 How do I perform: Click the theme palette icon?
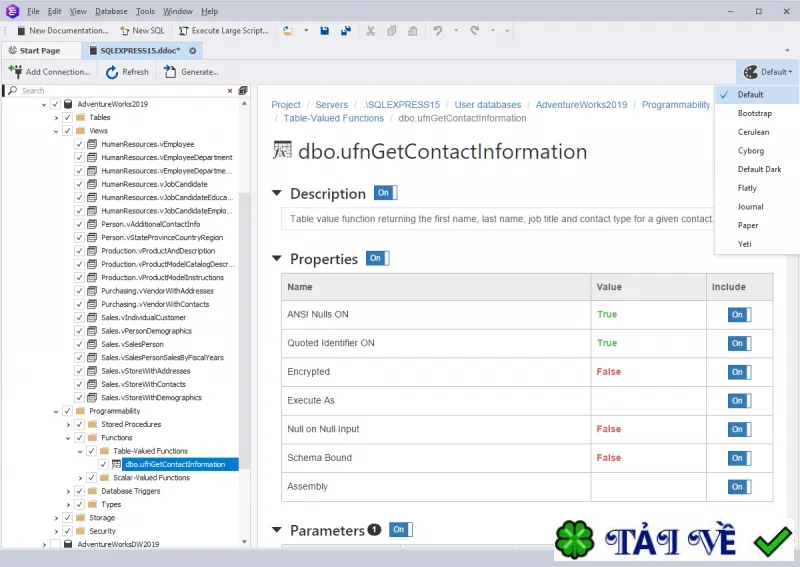coord(751,72)
